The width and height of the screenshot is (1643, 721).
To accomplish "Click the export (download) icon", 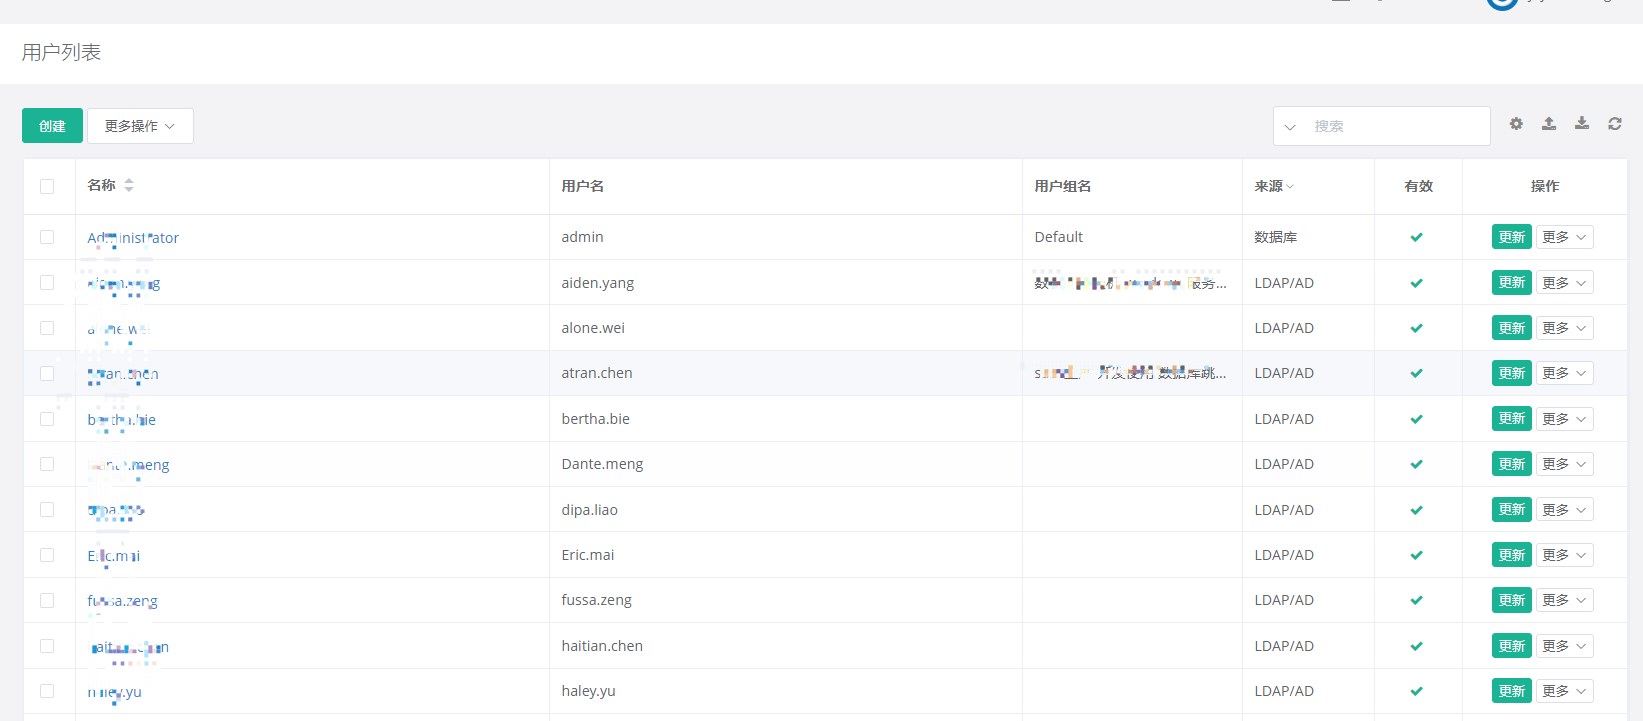I will coord(1582,124).
